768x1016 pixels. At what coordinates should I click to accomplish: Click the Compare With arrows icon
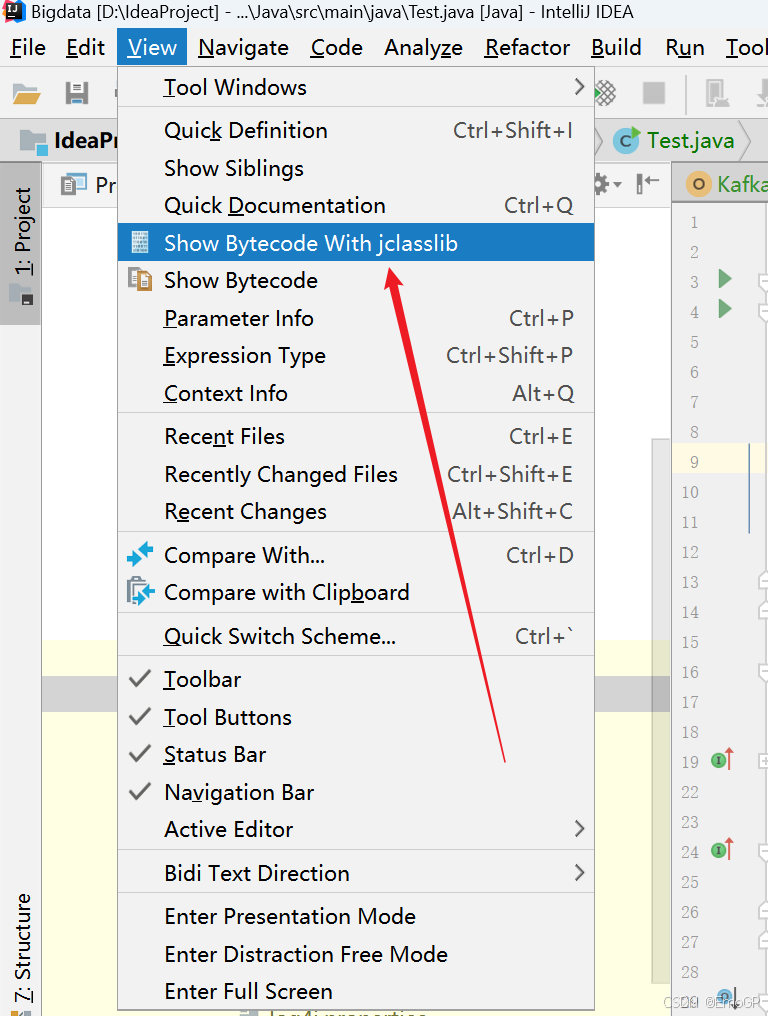140,555
